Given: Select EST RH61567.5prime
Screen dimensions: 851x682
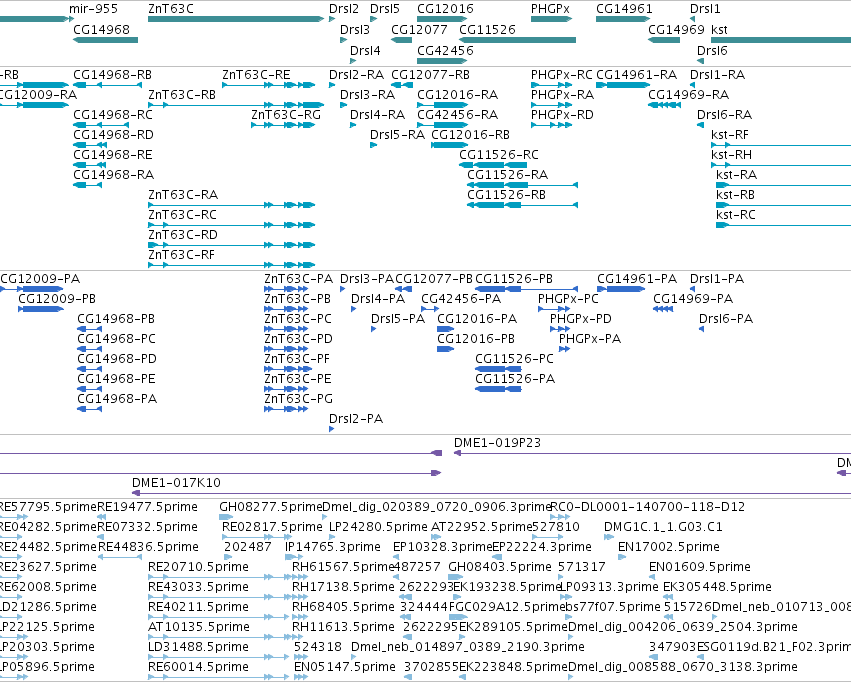Looking at the screenshot, I should point(342,566).
